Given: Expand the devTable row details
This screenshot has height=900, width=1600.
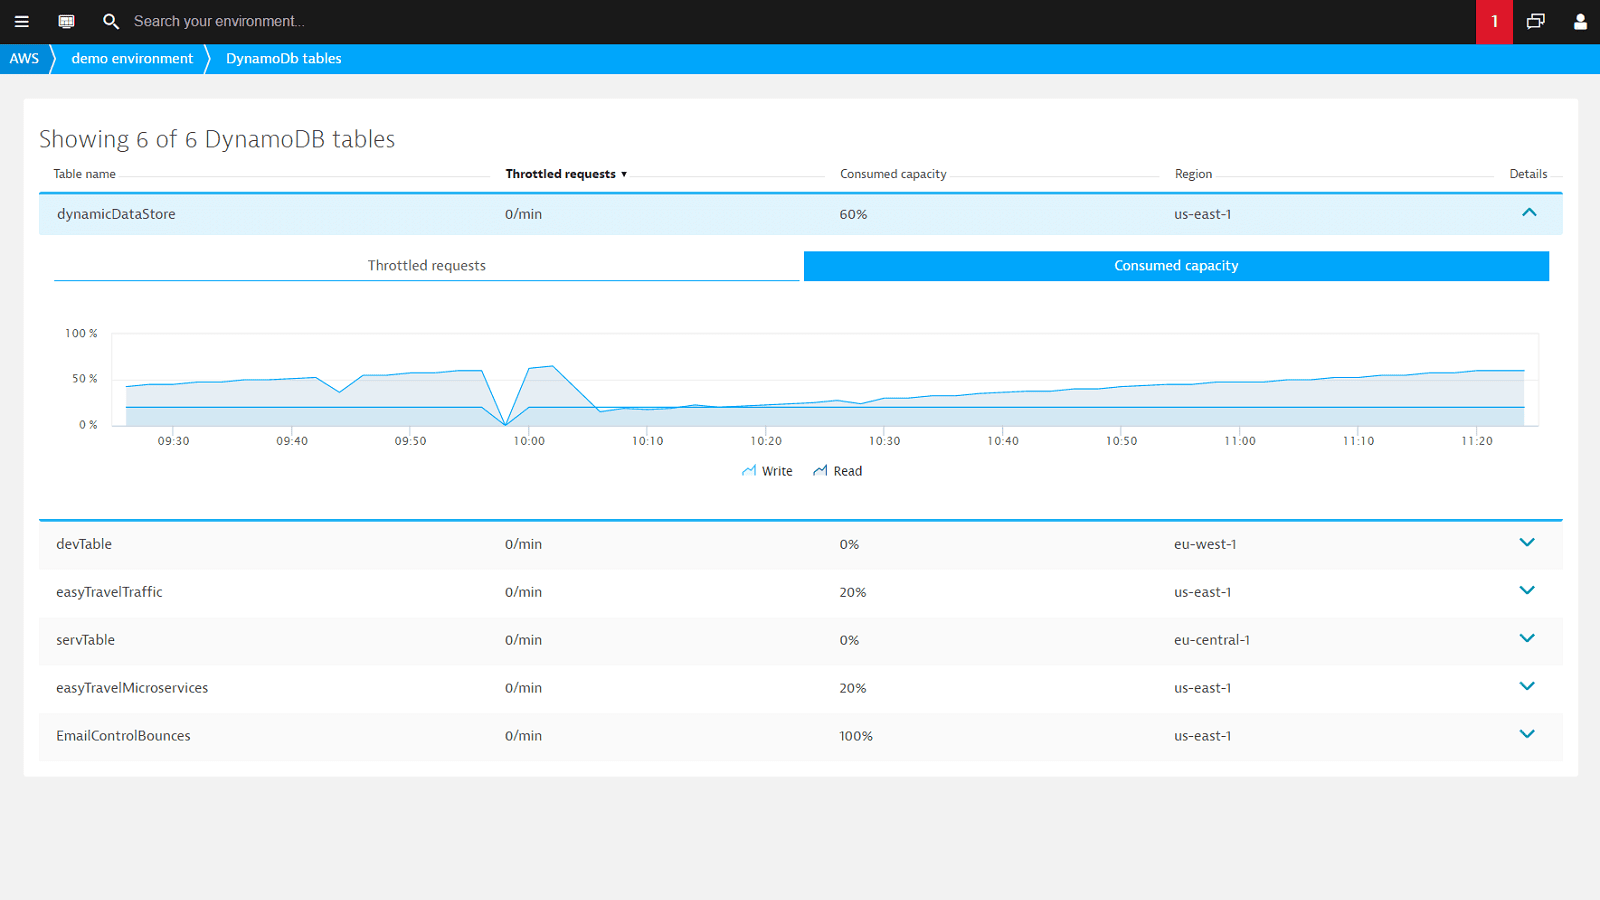Looking at the screenshot, I should [1527, 543].
